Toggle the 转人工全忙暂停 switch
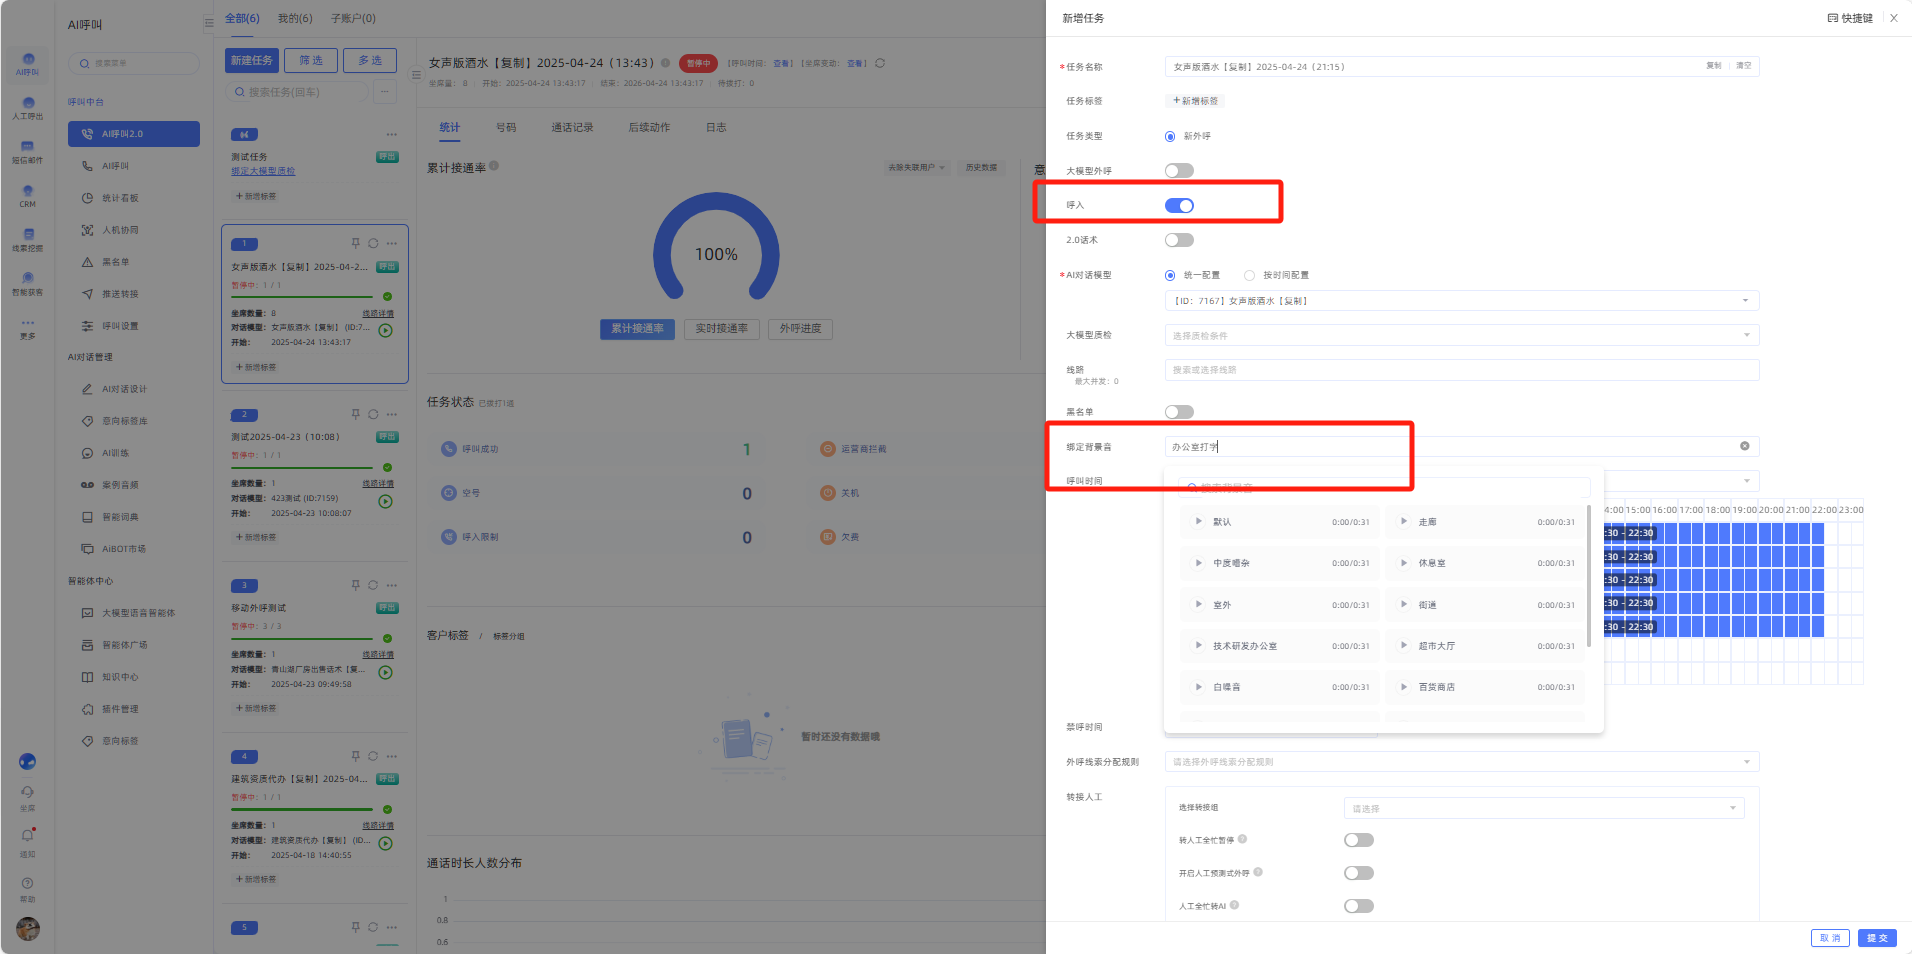This screenshot has height=954, width=1912. (1359, 840)
